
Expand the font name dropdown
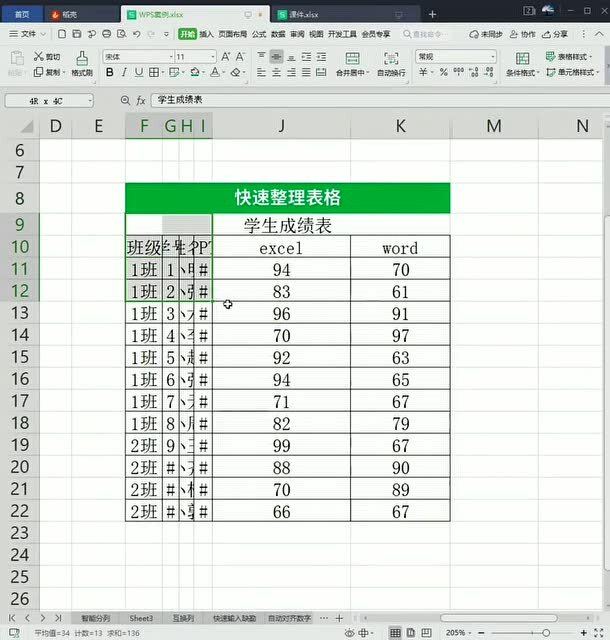coord(171,57)
